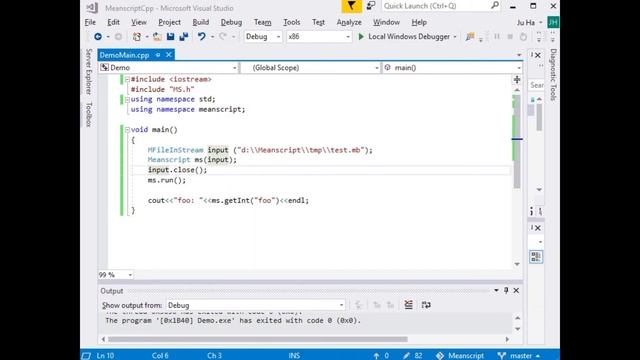This screenshot has width=640, height=360.
Task: Click the New Project toolbar icon
Action: (137, 37)
